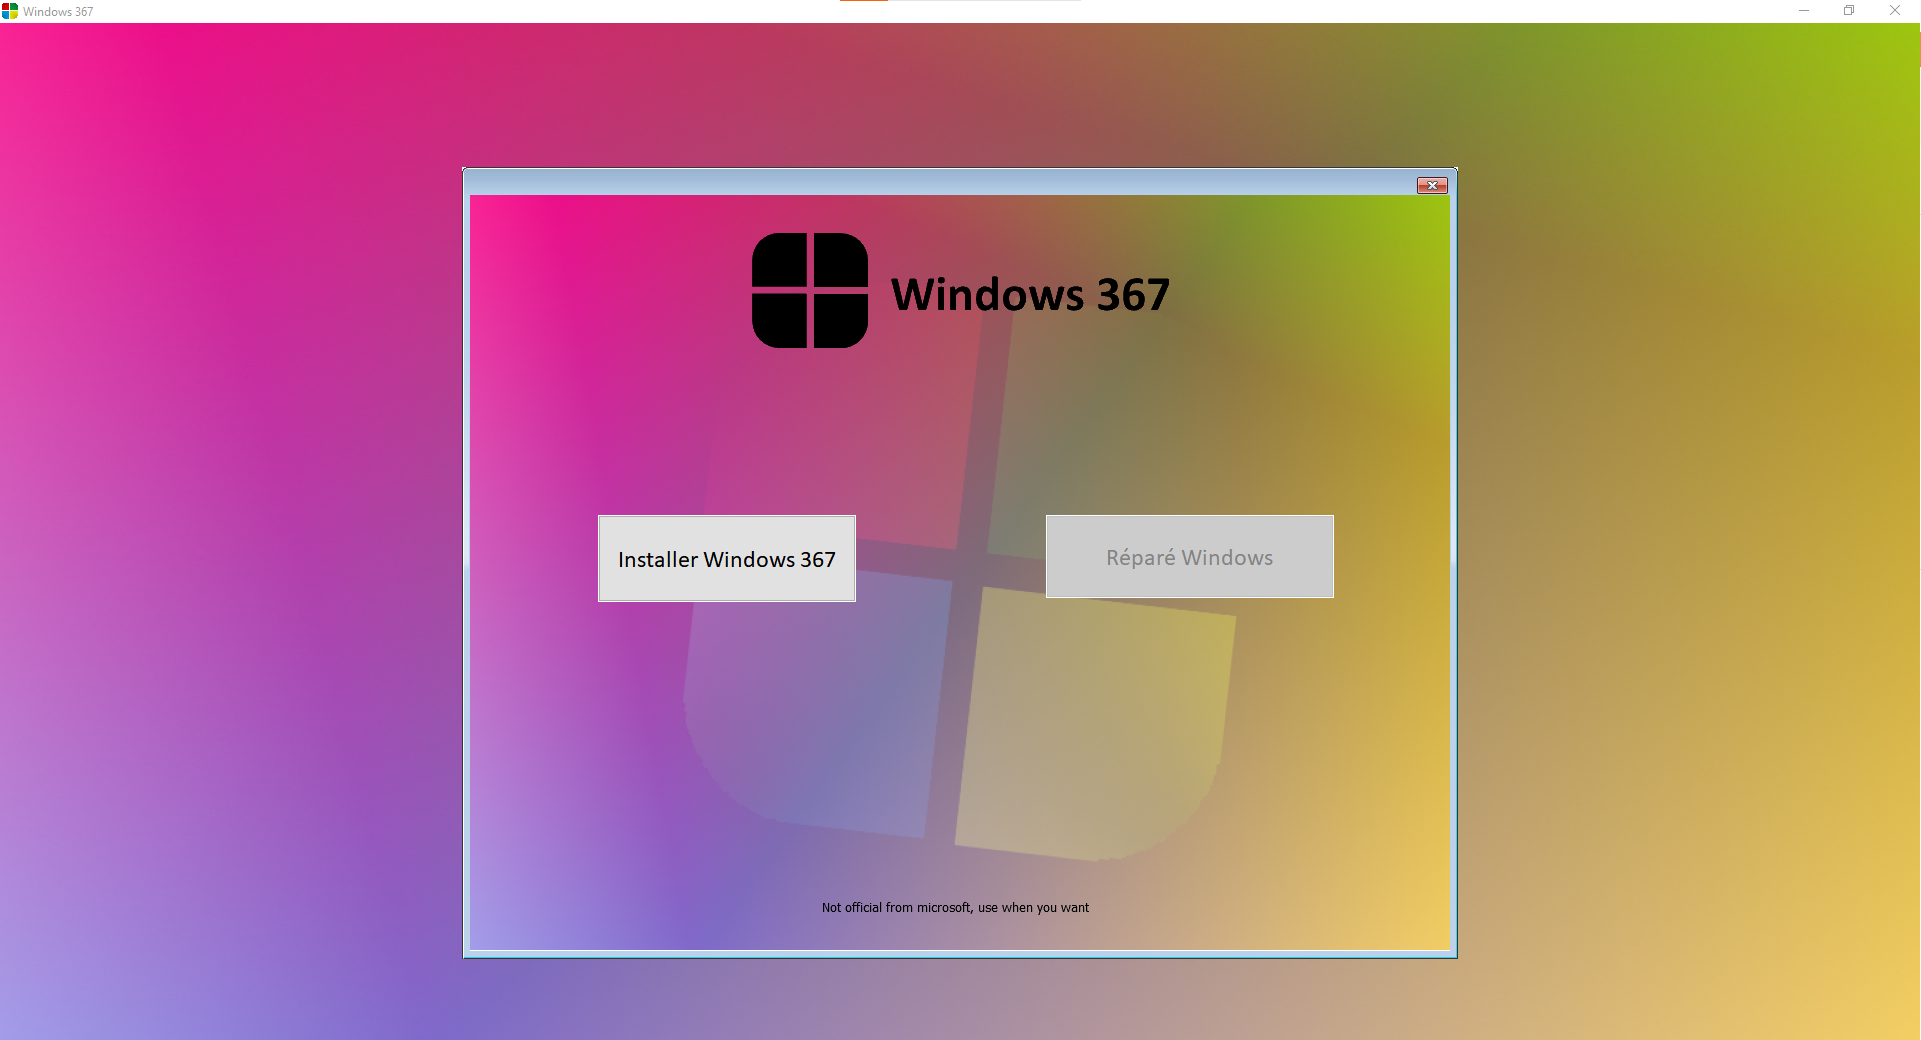Click the black Windows 367 logo

coord(810,290)
